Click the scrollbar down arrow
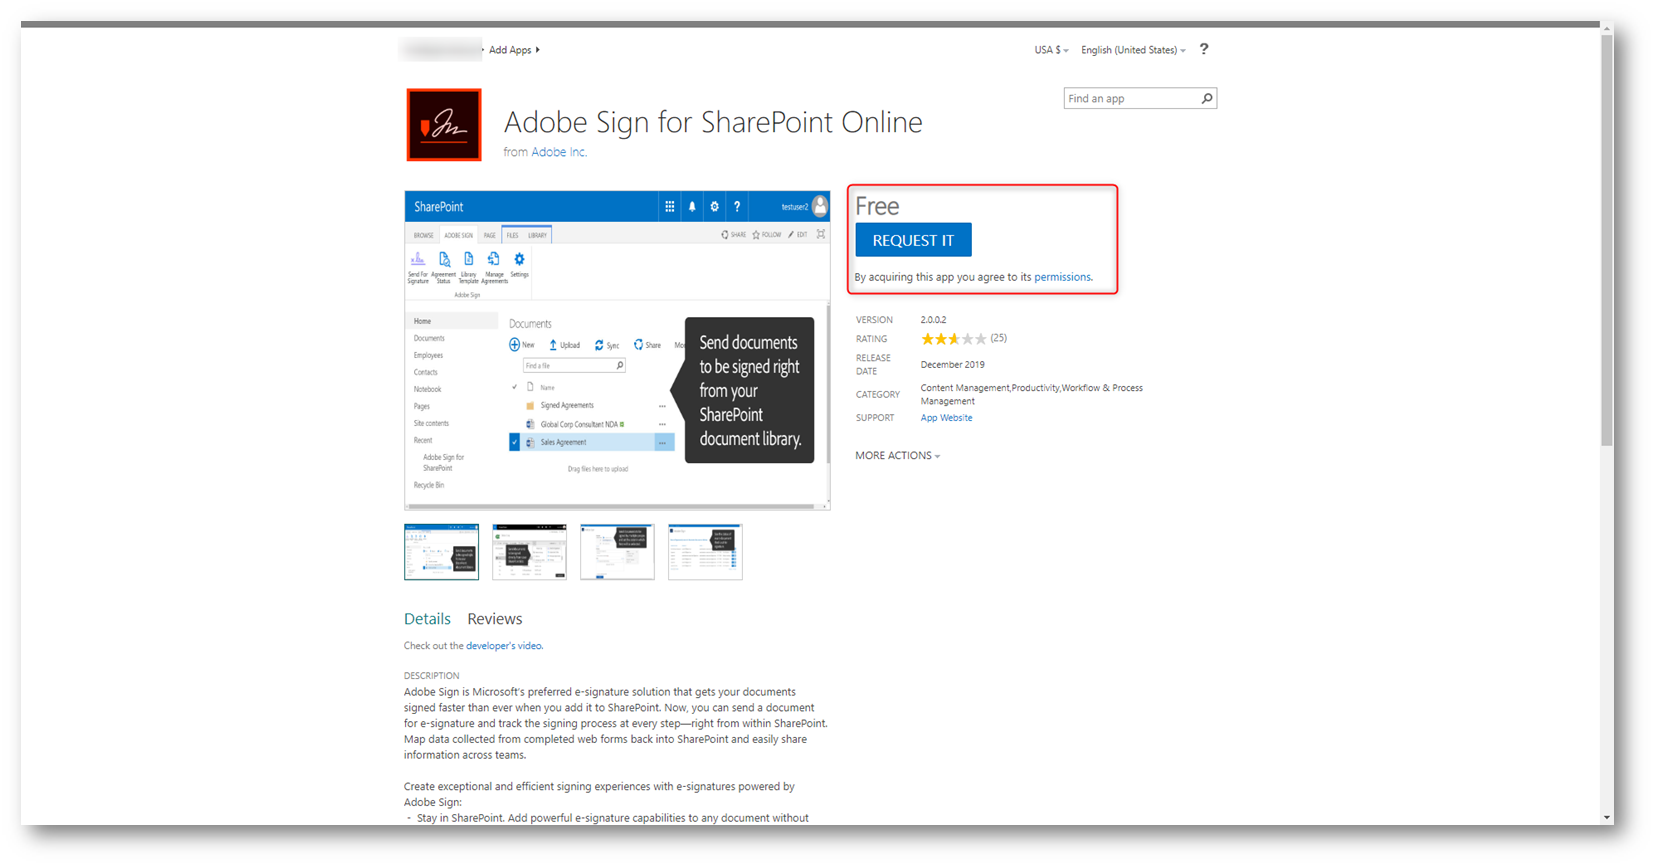The height and width of the screenshot is (867, 1656). 1607,818
